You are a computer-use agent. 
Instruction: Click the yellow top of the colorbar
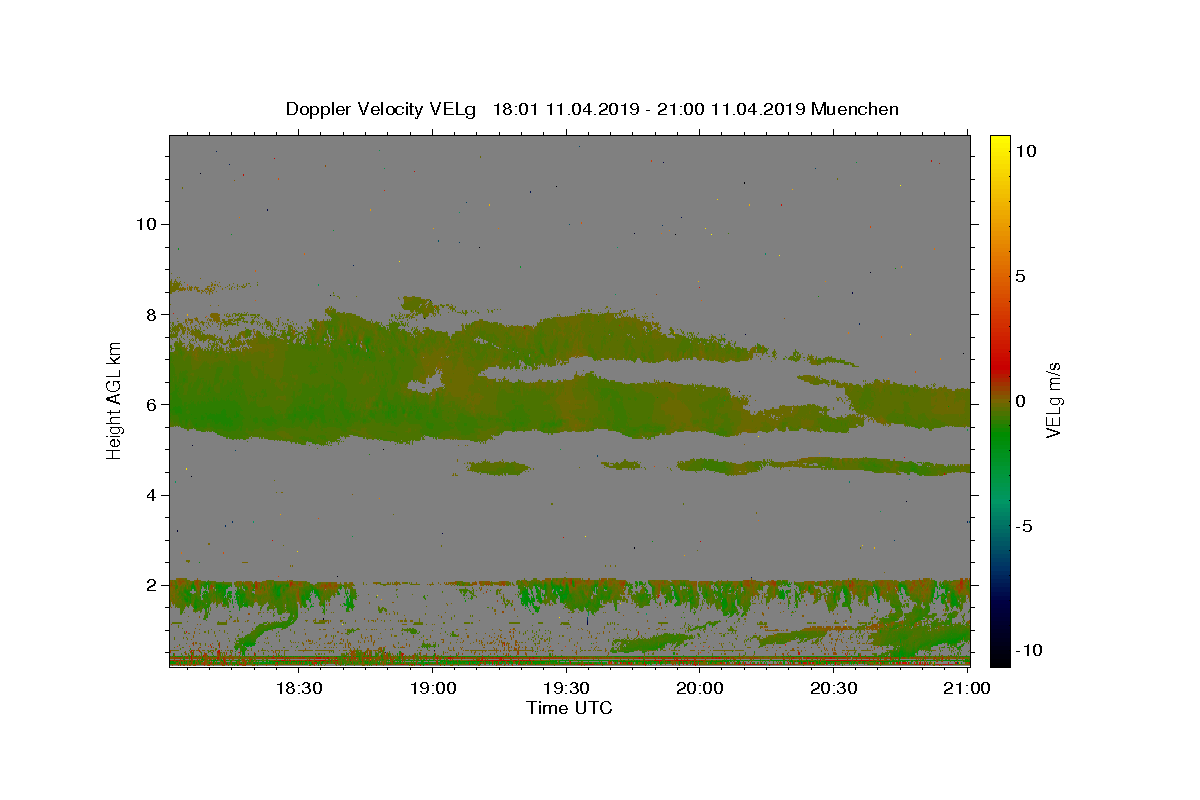(999, 143)
